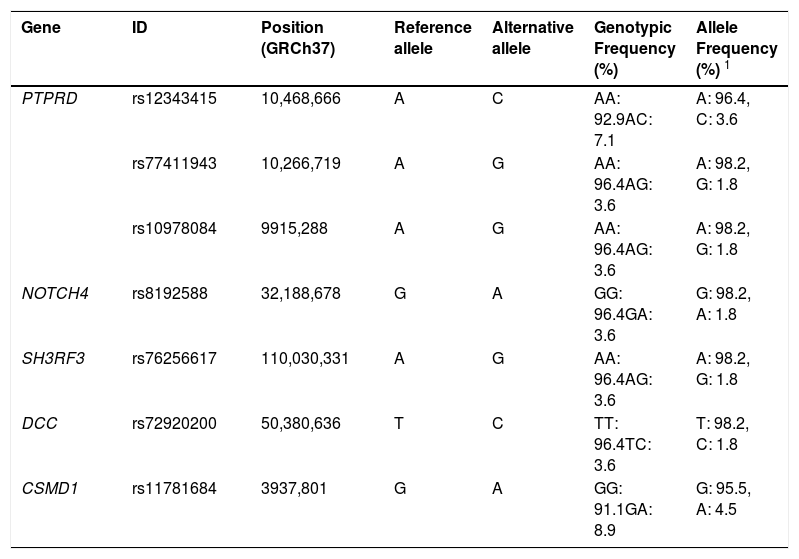Click position value 110,030,331
Image resolution: width=799 pixels, height=559 pixels.
(x=305, y=358)
